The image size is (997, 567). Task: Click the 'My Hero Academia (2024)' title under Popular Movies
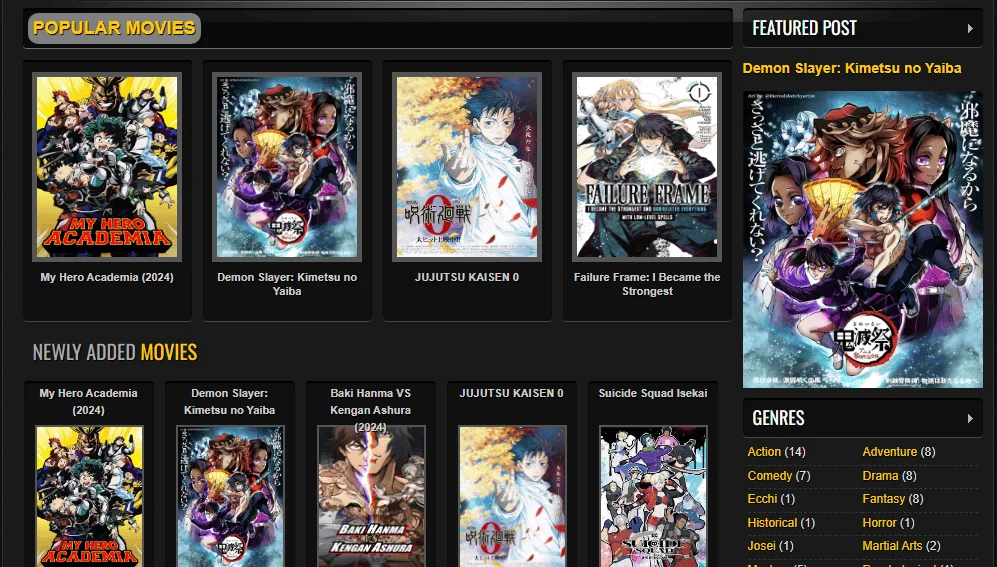coord(107,277)
